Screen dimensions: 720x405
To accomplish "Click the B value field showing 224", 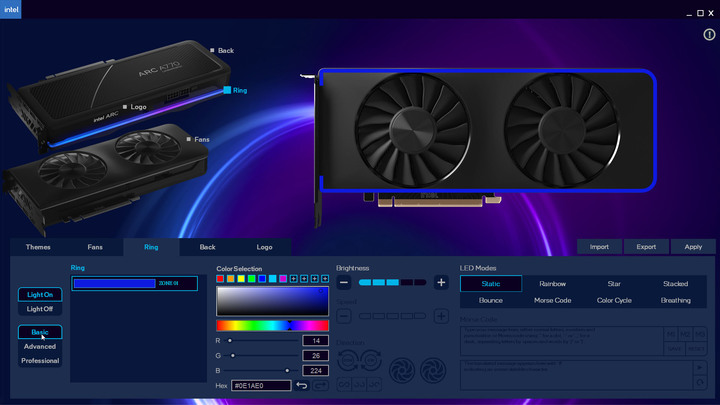I will [x=315, y=370].
